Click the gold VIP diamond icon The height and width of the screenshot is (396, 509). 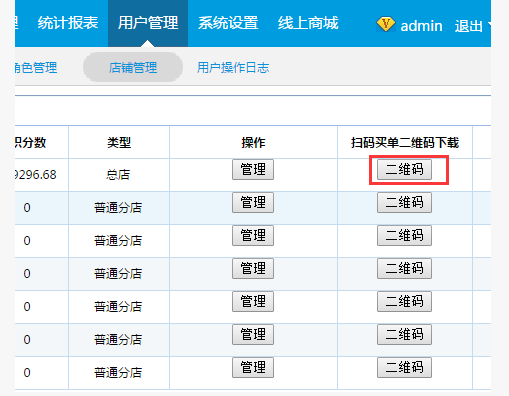(x=386, y=24)
